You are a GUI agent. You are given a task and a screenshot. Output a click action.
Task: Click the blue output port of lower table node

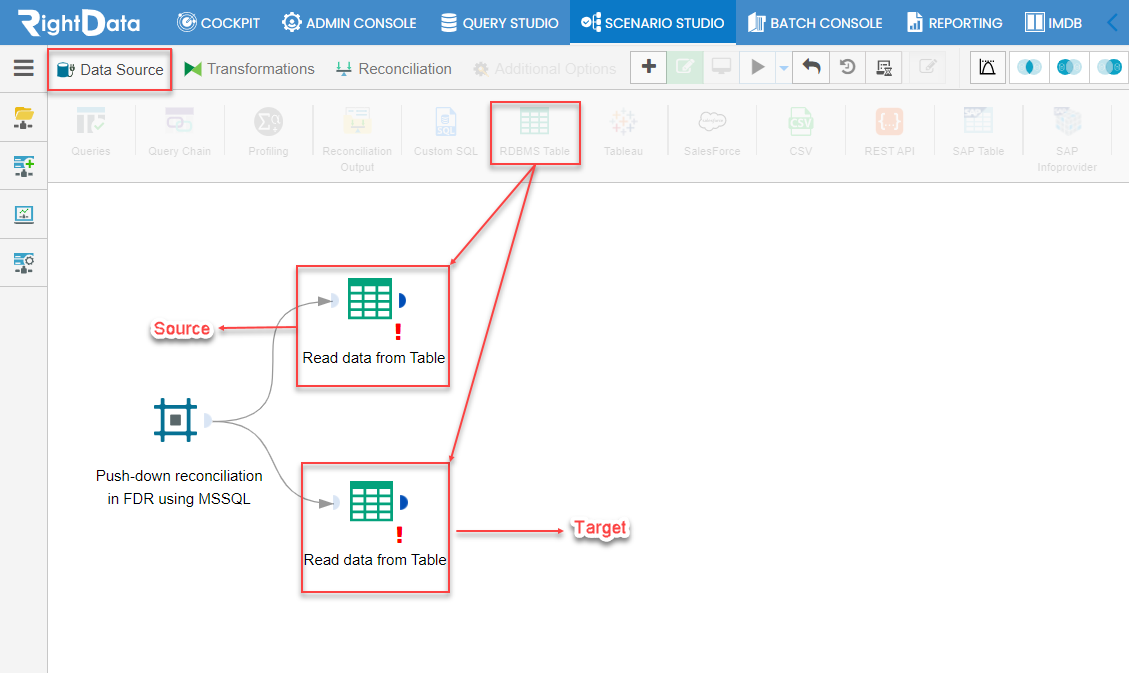coord(404,502)
